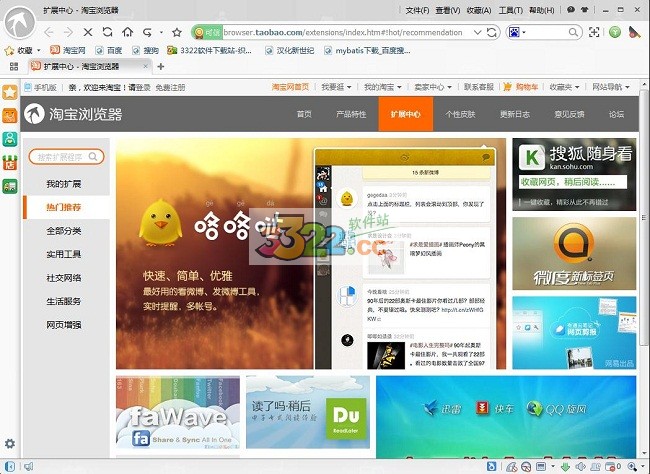This screenshot has height=474, width=650.
Task: Open the orange Taobao face sidebar icon
Action: (x=10, y=116)
